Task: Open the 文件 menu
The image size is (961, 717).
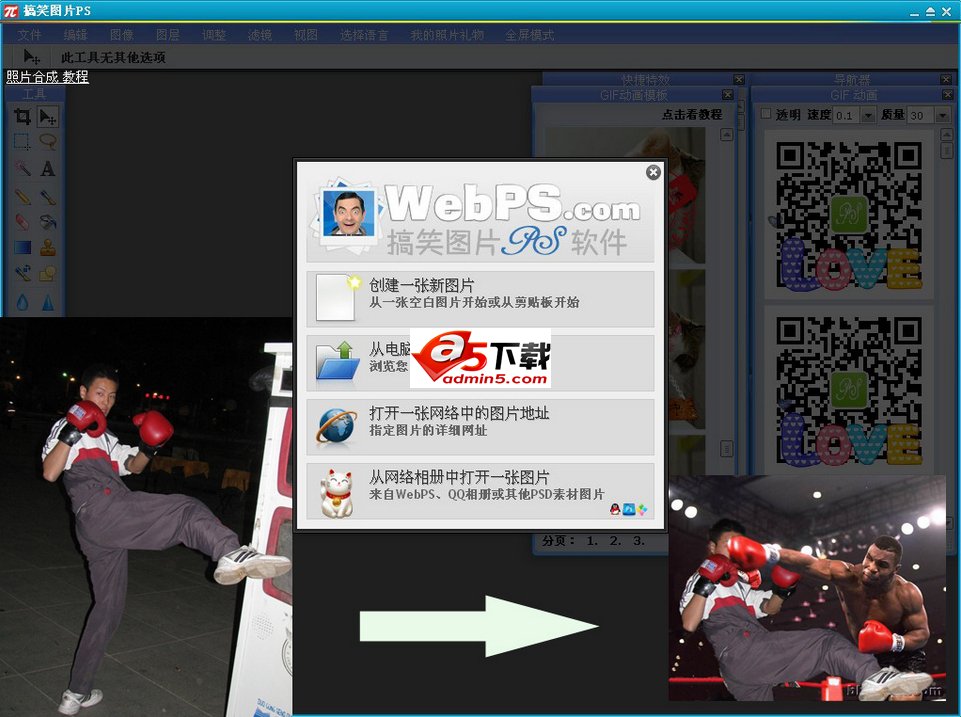Action: (x=28, y=33)
